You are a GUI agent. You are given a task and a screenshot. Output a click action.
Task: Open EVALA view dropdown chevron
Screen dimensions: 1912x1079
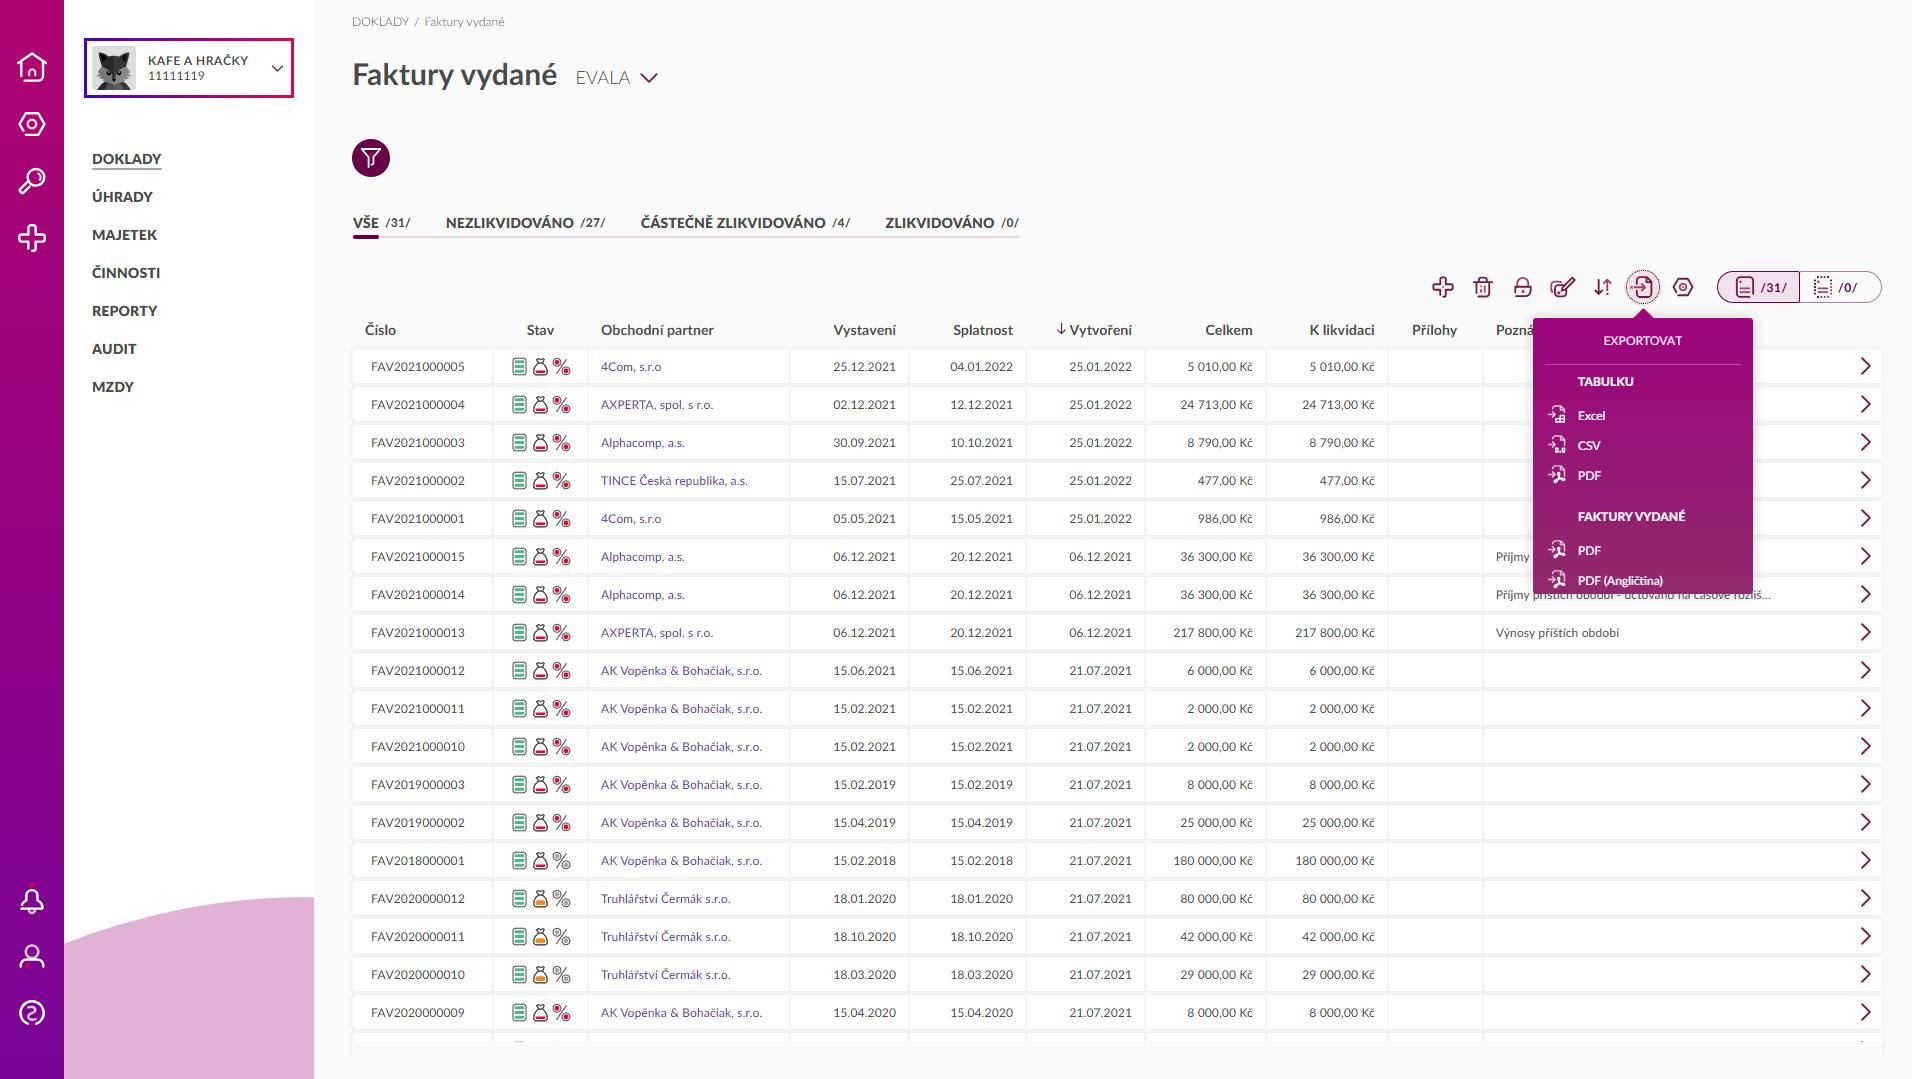tap(649, 78)
